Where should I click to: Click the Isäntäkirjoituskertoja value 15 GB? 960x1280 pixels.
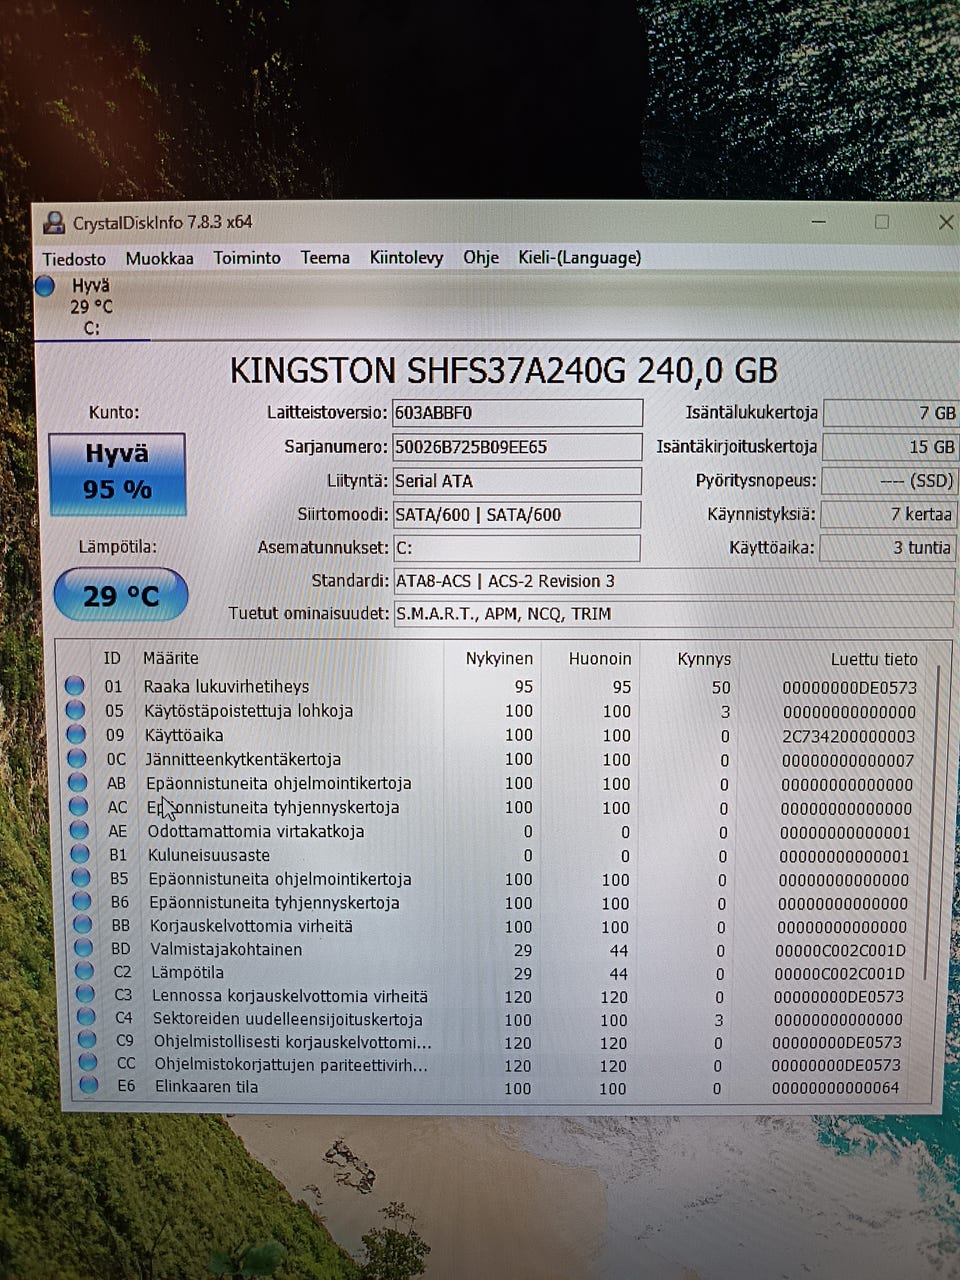[890, 447]
